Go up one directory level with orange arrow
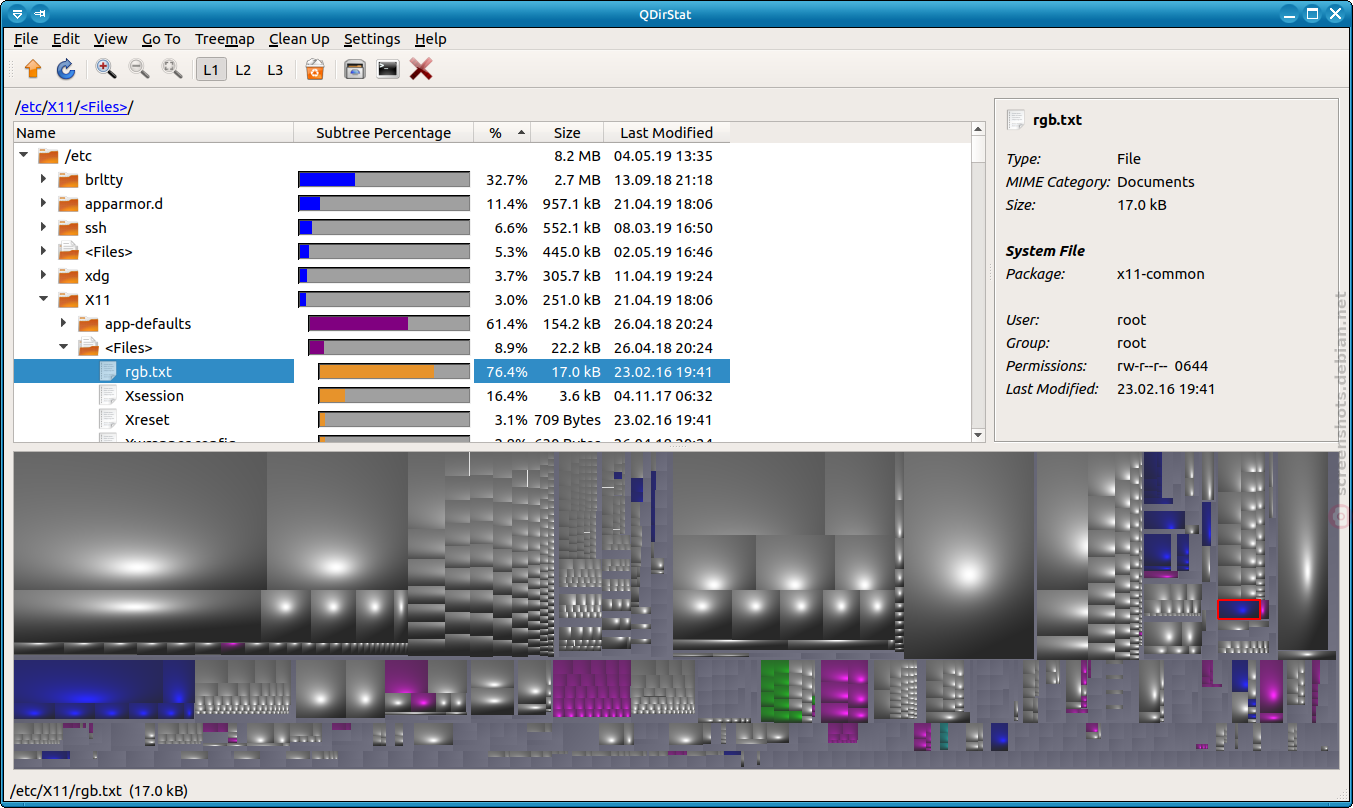This screenshot has width=1353, height=808. pyautogui.click(x=33, y=69)
